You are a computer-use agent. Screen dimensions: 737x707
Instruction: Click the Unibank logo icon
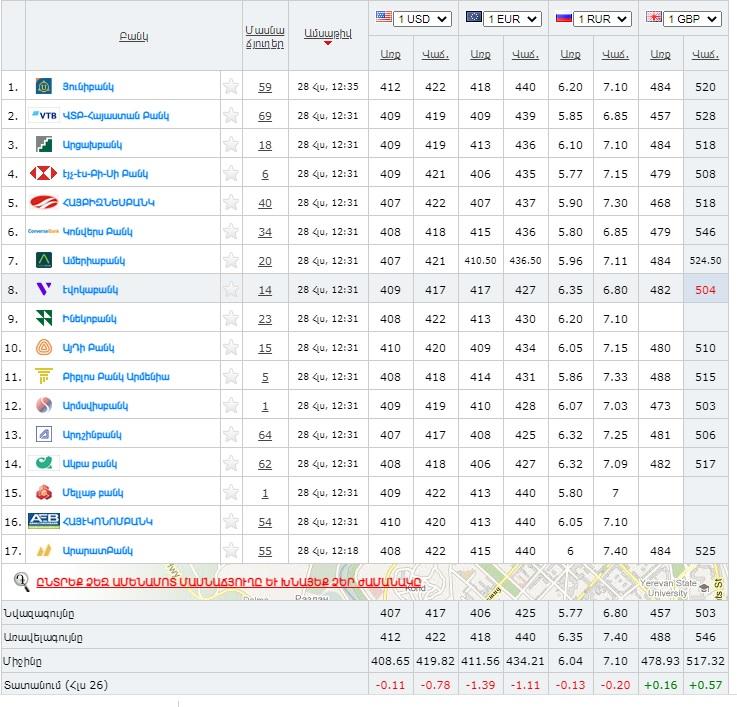44,87
